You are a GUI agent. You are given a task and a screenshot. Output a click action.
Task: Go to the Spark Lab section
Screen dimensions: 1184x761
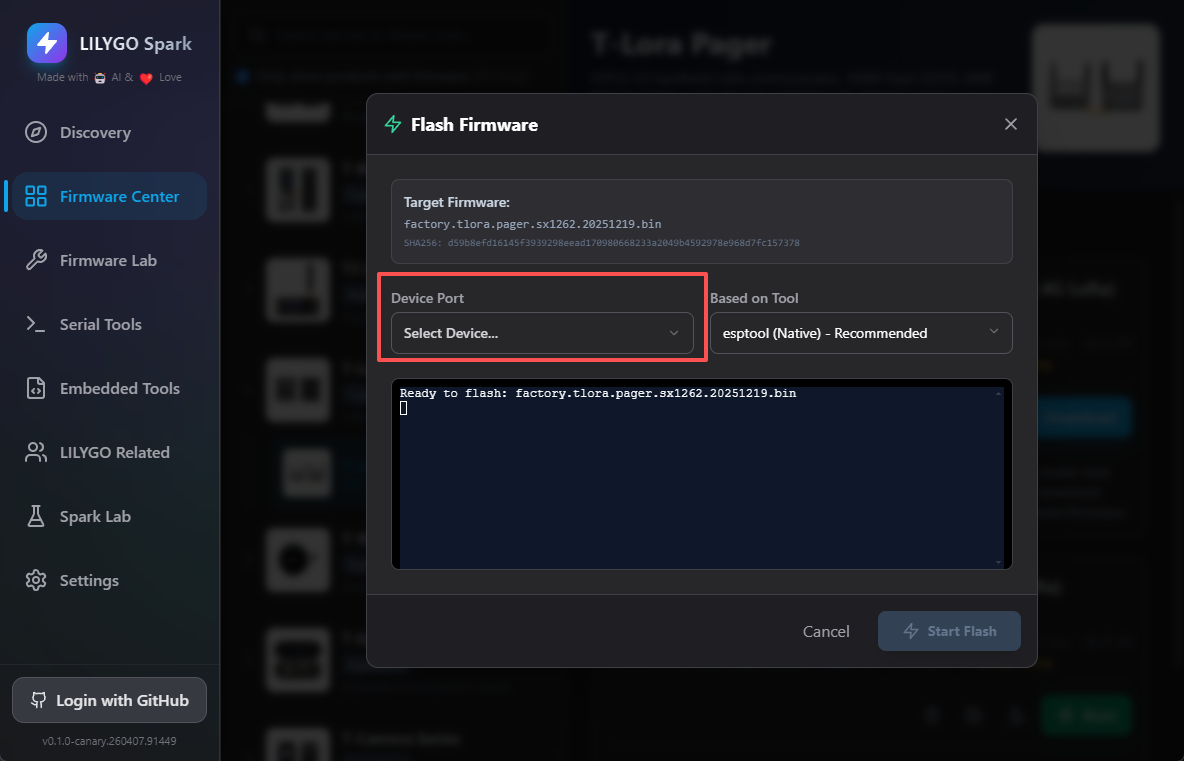(x=95, y=517)
